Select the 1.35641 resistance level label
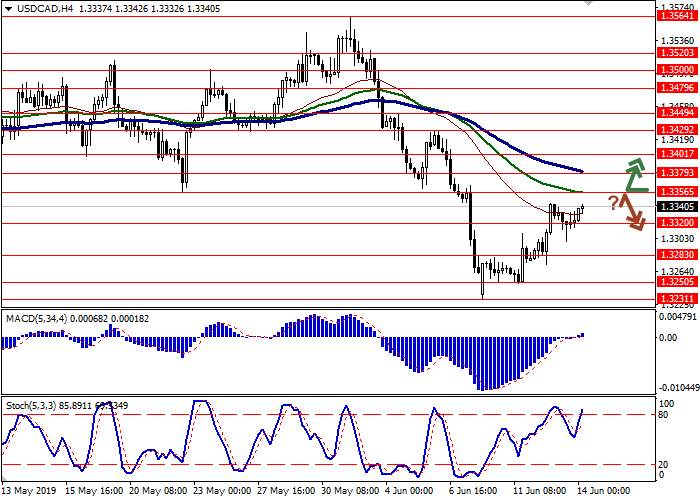Image resolution: width=700 pixels, height=500 pixels. click(x=675, y=16)
